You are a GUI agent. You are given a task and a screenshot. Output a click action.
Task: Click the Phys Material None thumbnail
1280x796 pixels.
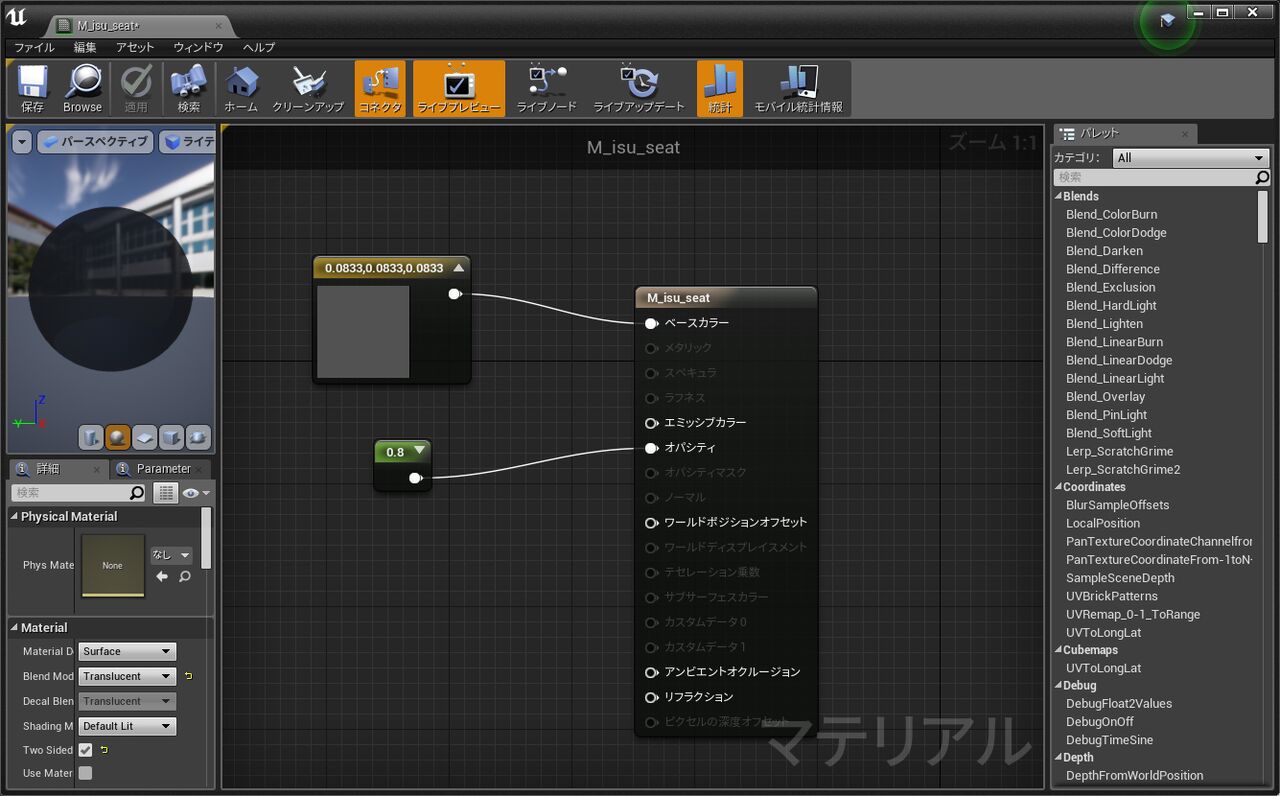point(112,565)
